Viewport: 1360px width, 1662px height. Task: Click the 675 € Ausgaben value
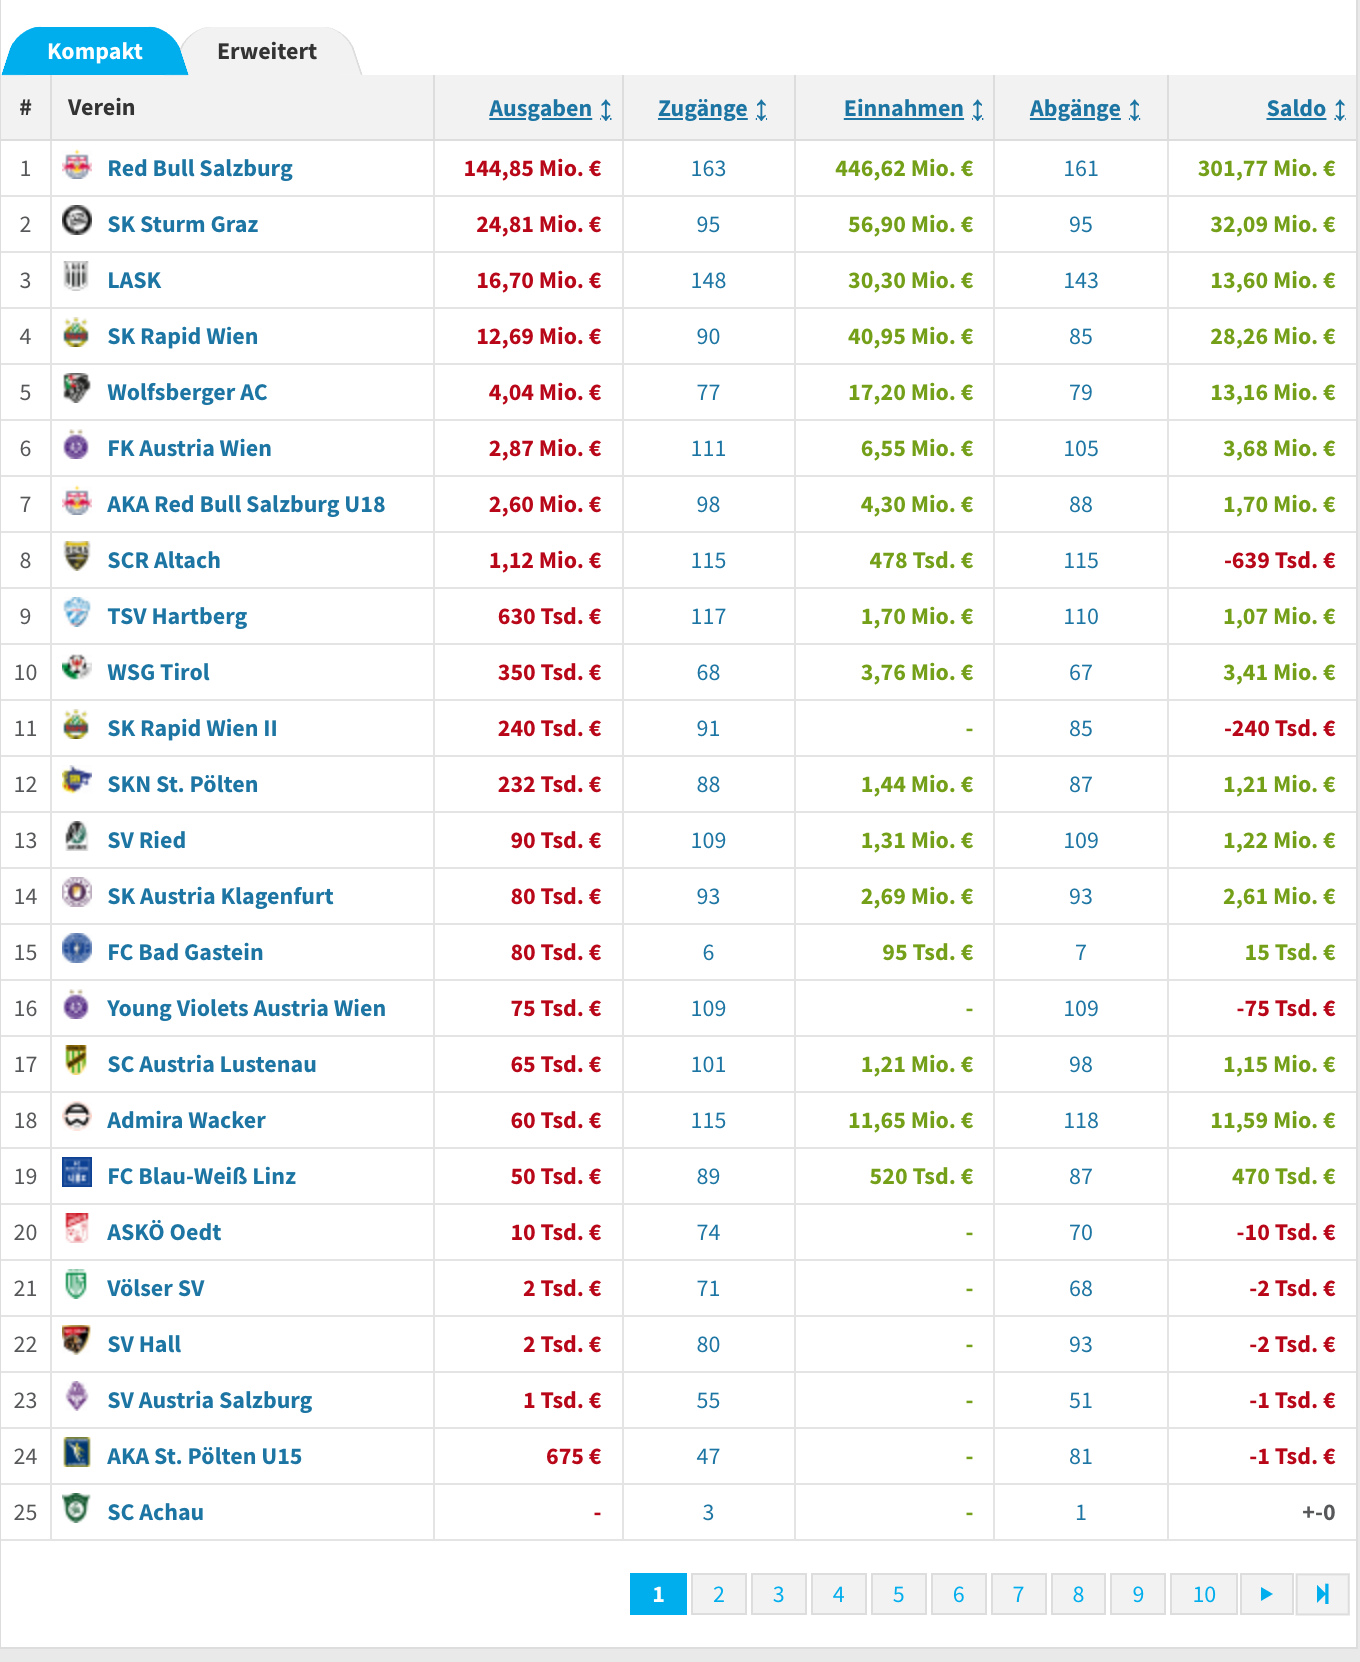(x=573, y=1456)
